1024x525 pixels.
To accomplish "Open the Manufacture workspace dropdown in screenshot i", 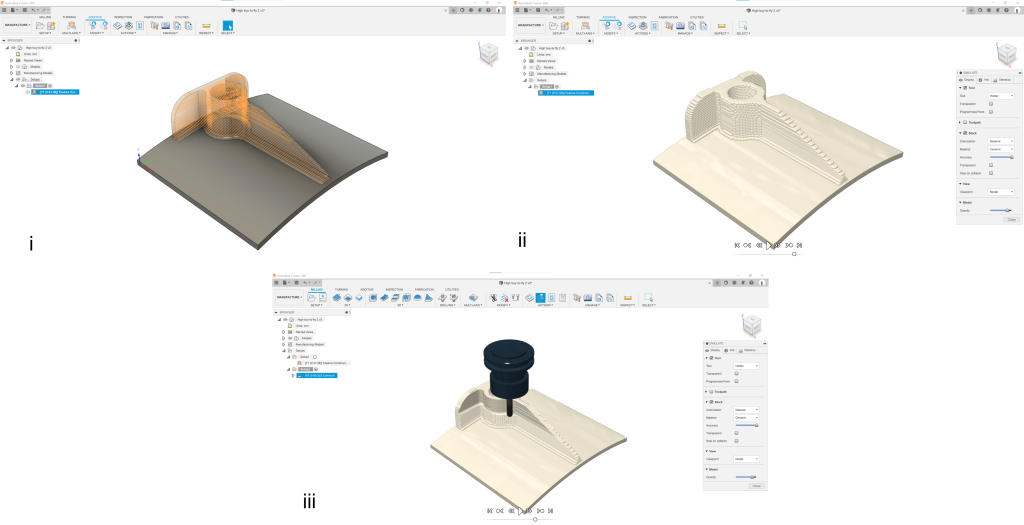I will click(x=18, y=25).
